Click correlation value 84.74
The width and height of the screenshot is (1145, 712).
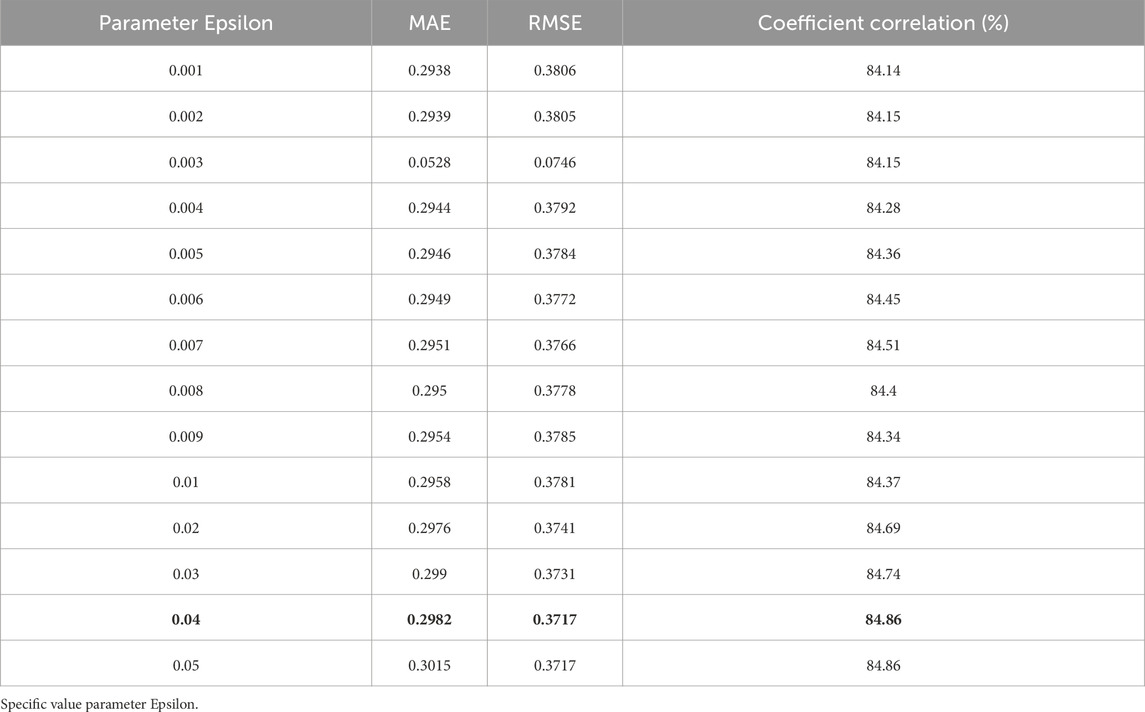[883, 574]
